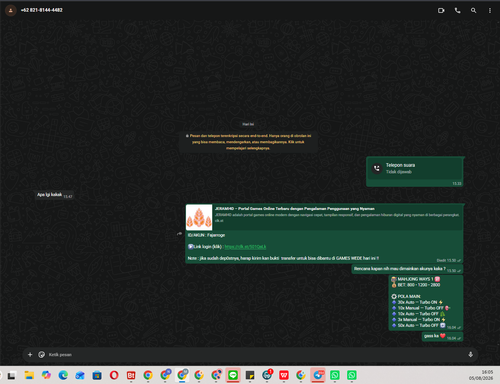Click the forward arrow beside link message
This screenshot has height=384, width=500.
coord(179,234)
